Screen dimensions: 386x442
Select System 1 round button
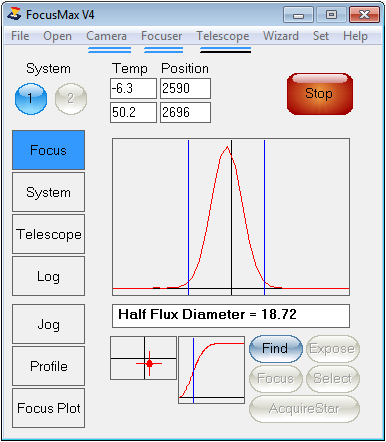point(31,99)
